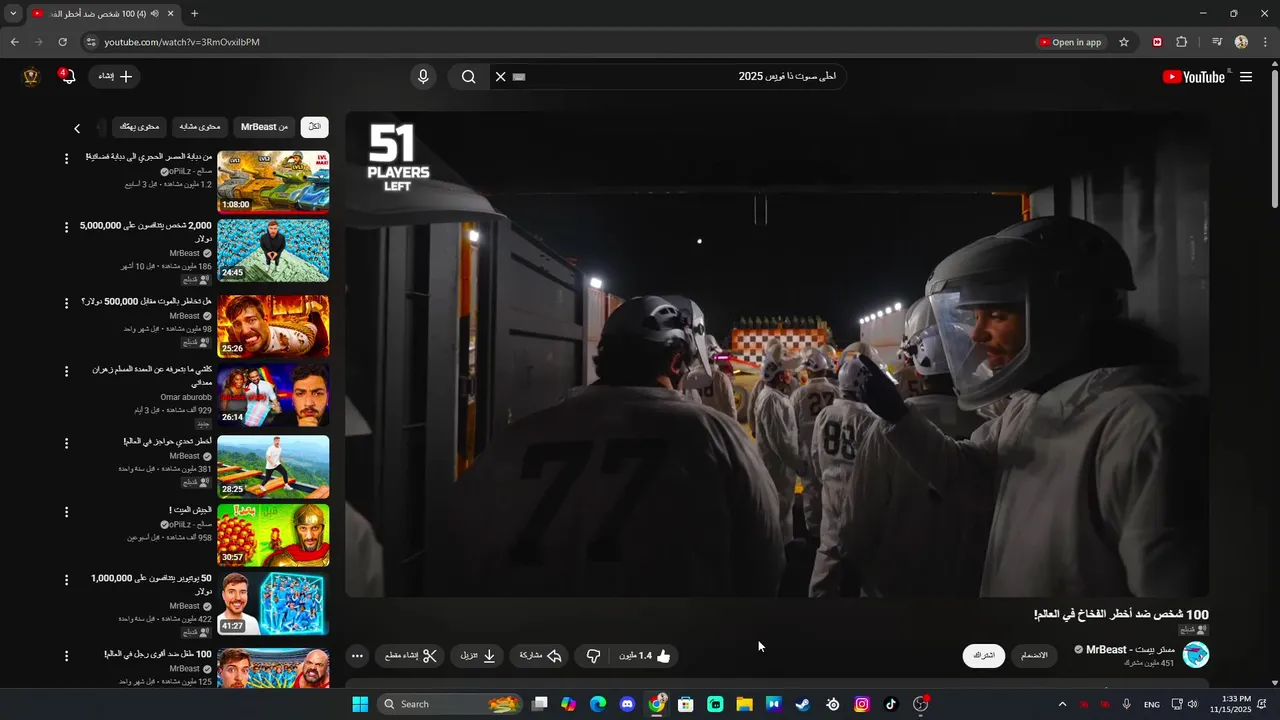This screenshot has width=1280, height=720.
Task: Open the 2,000 people $5,000,000 video thumbnail
Action: click(273, 250)
